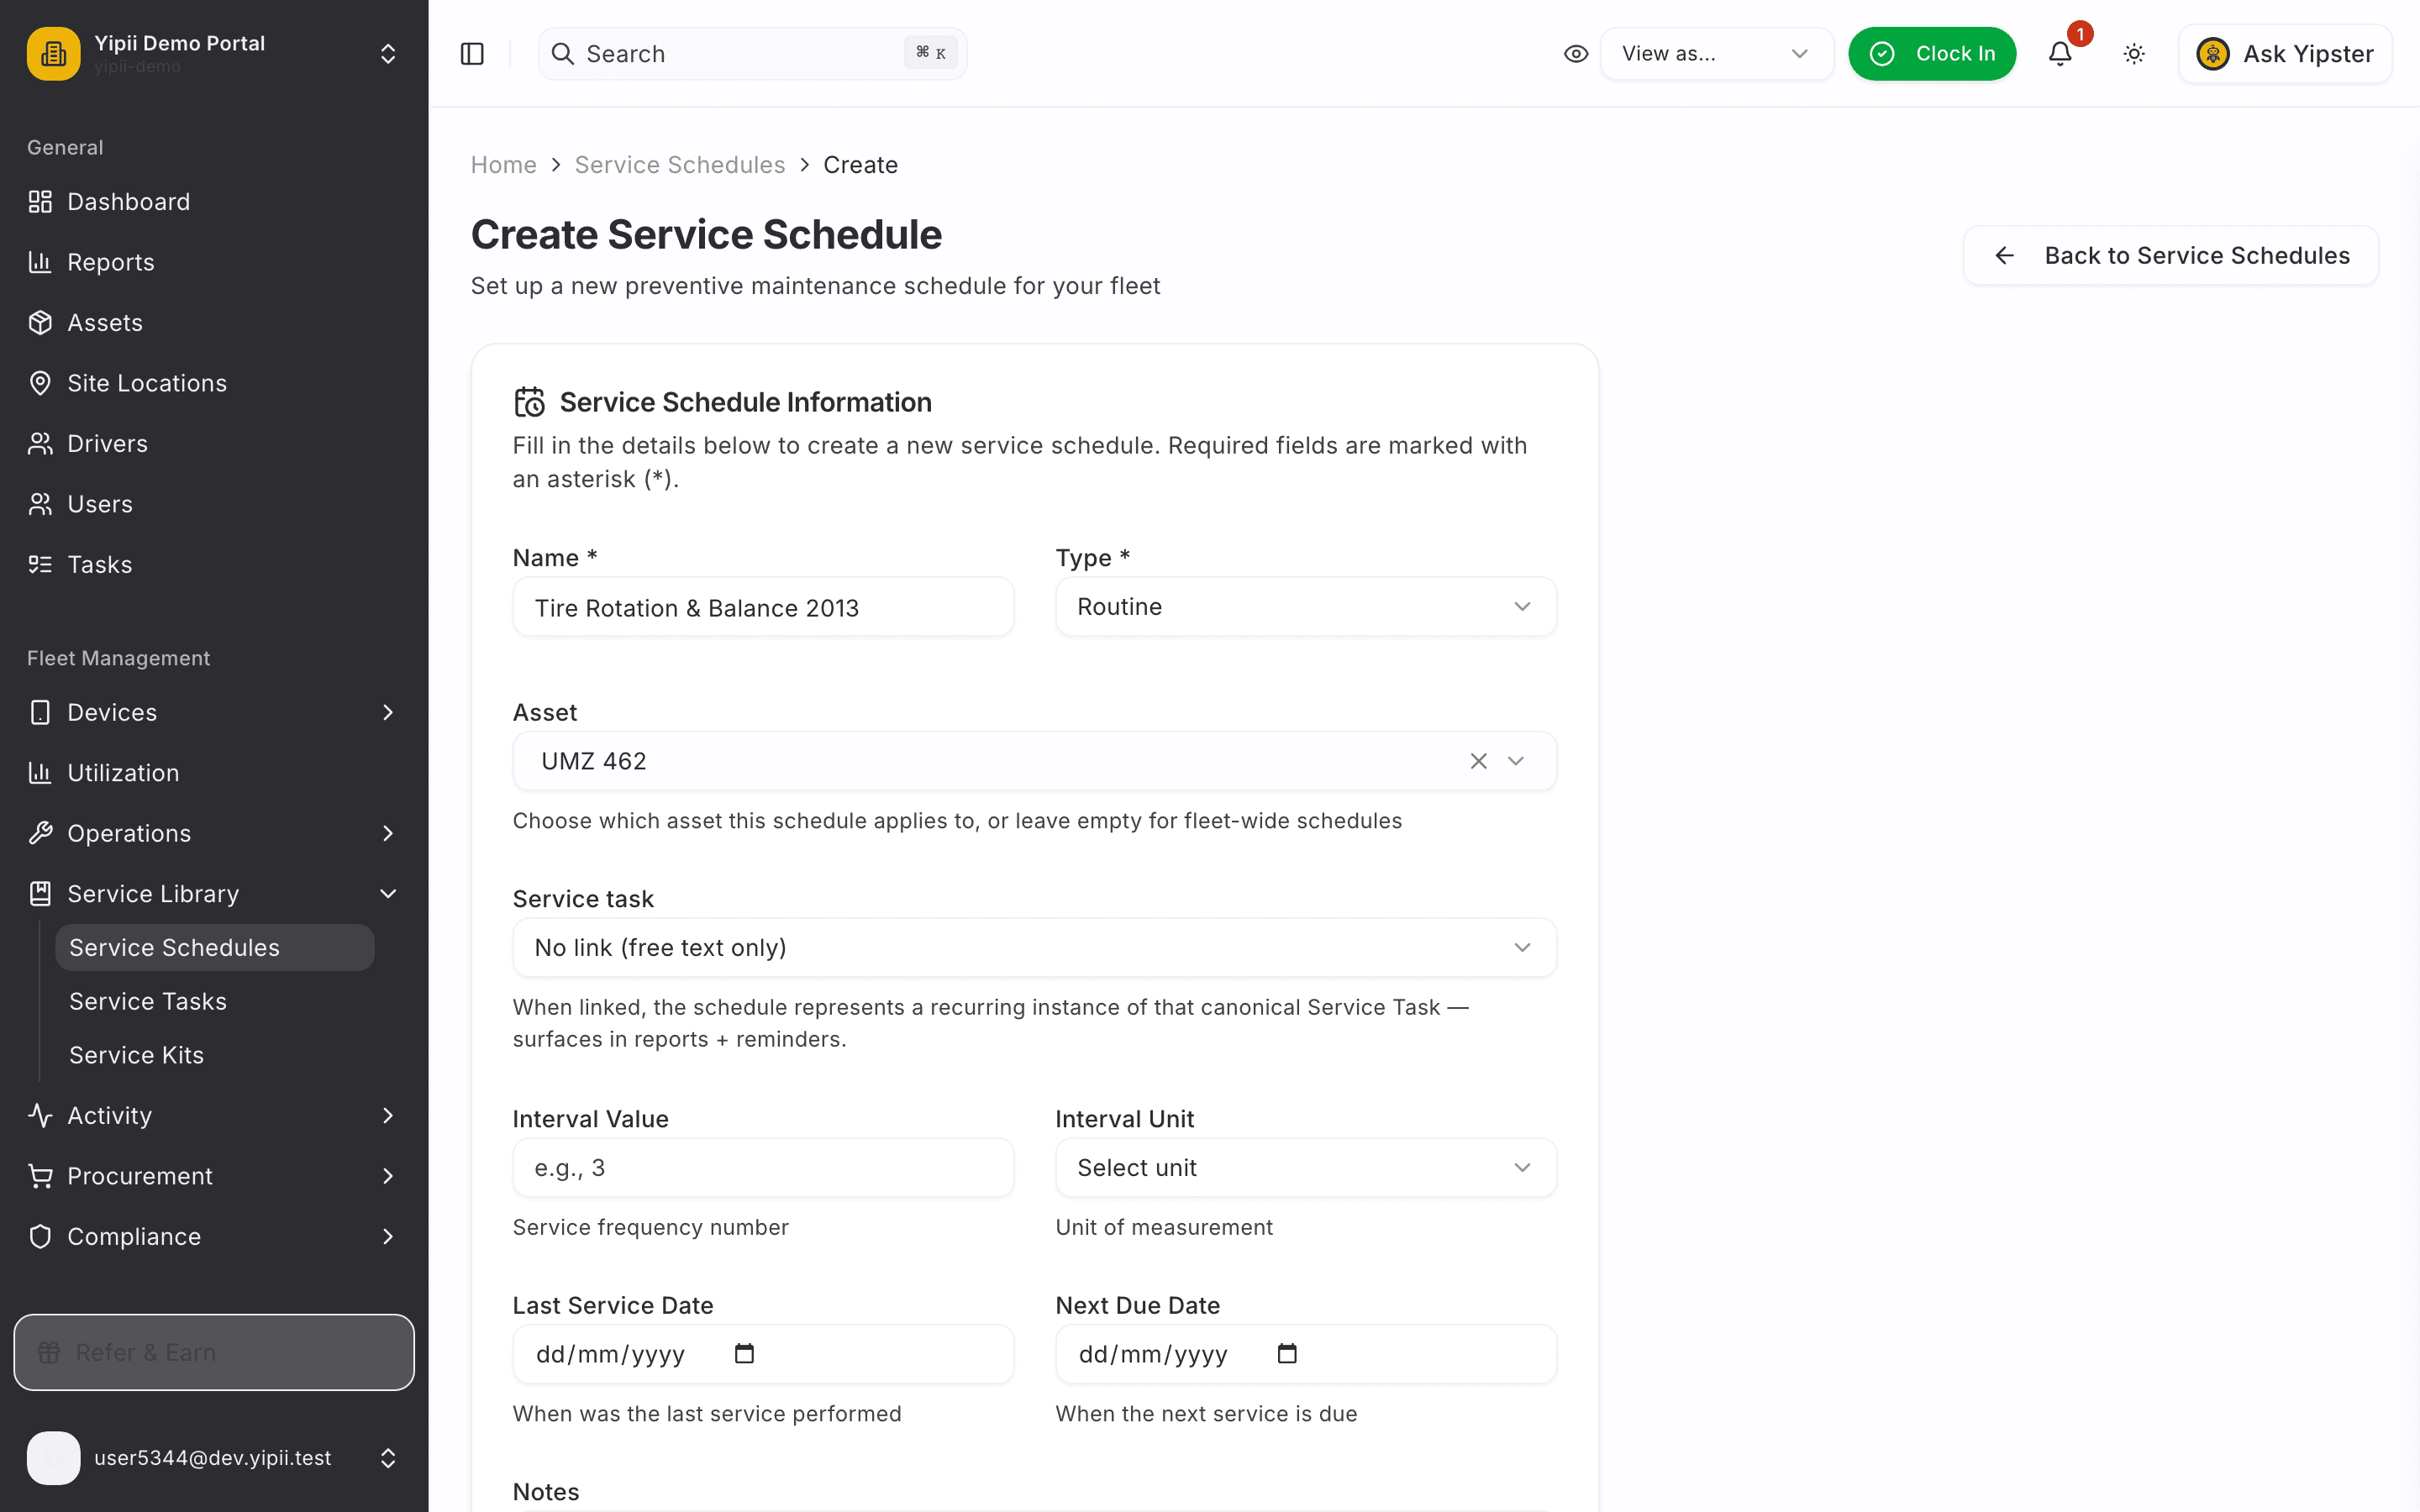The height and width of the screenshot is (1512, 2420).
Task: Click the Name input field
Action: 763,607
